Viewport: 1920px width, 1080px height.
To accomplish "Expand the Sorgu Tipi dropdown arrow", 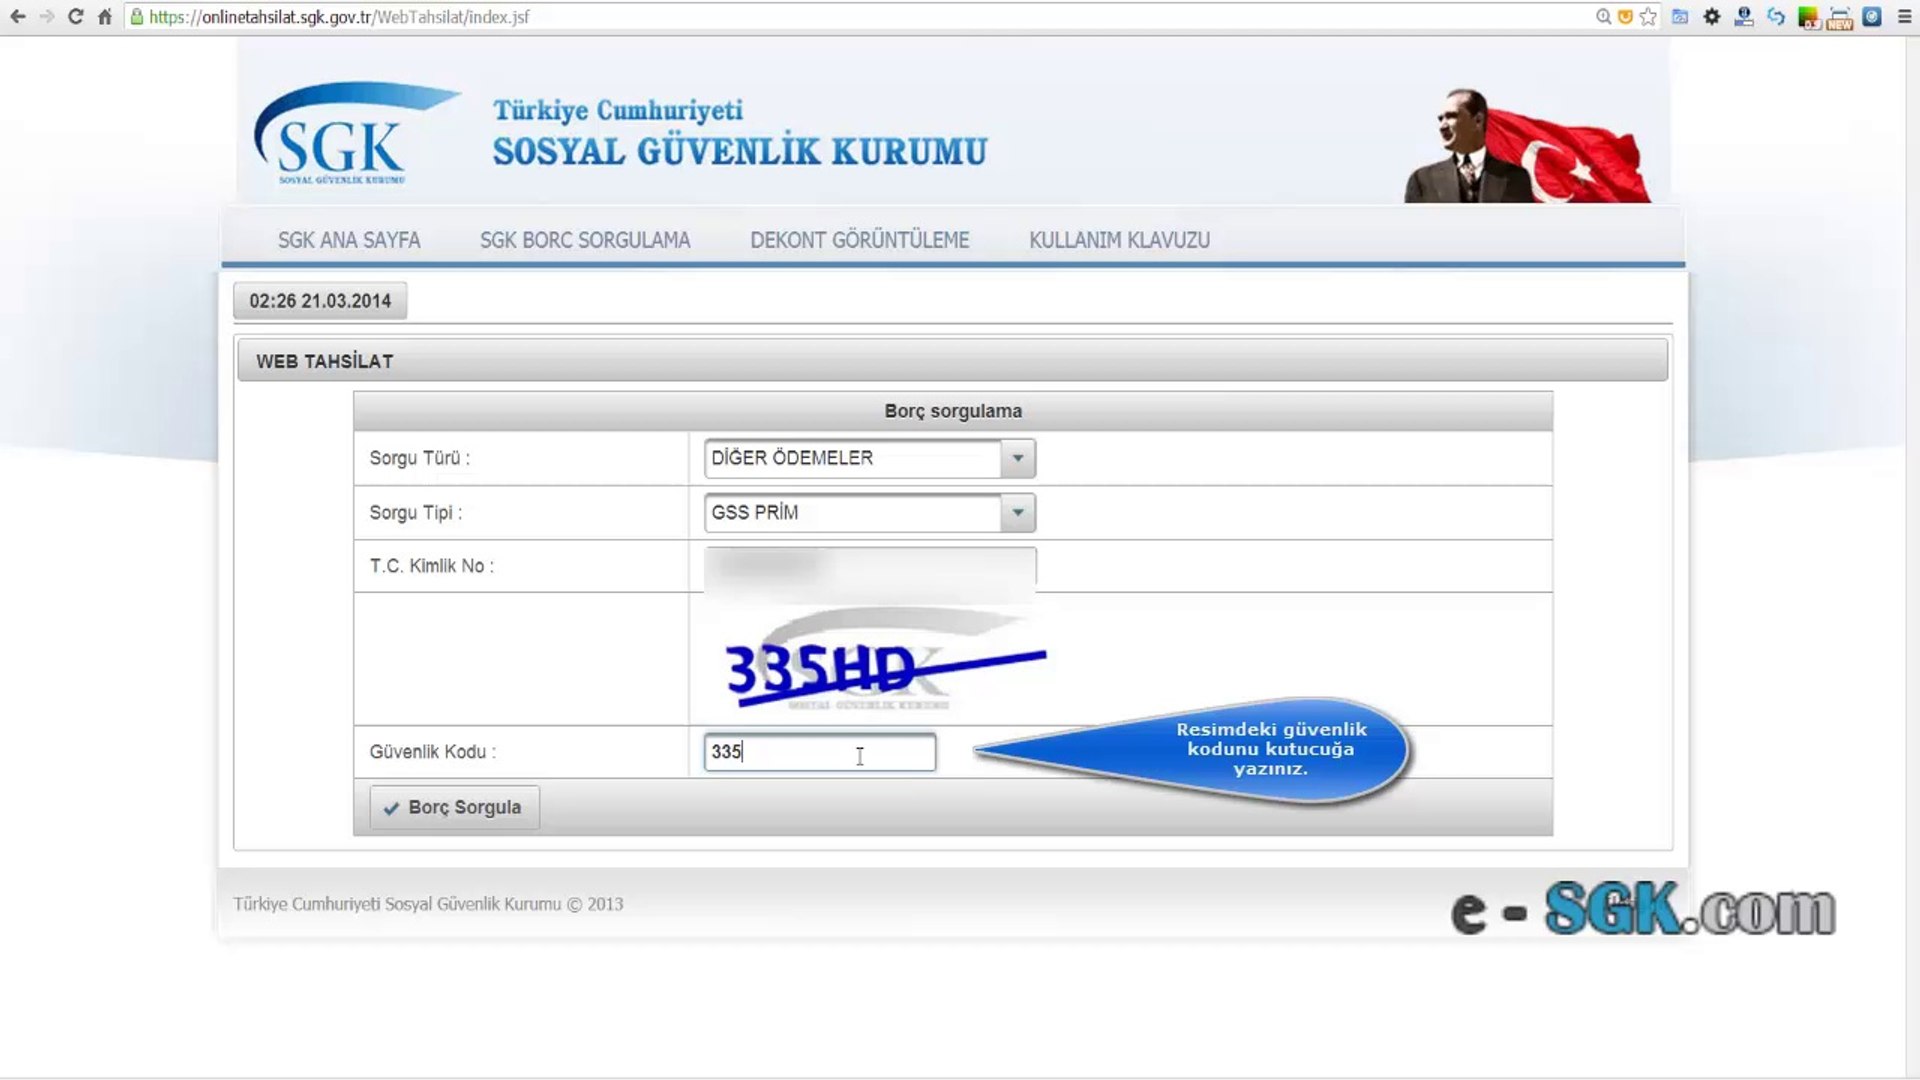I will (1017, 513).
